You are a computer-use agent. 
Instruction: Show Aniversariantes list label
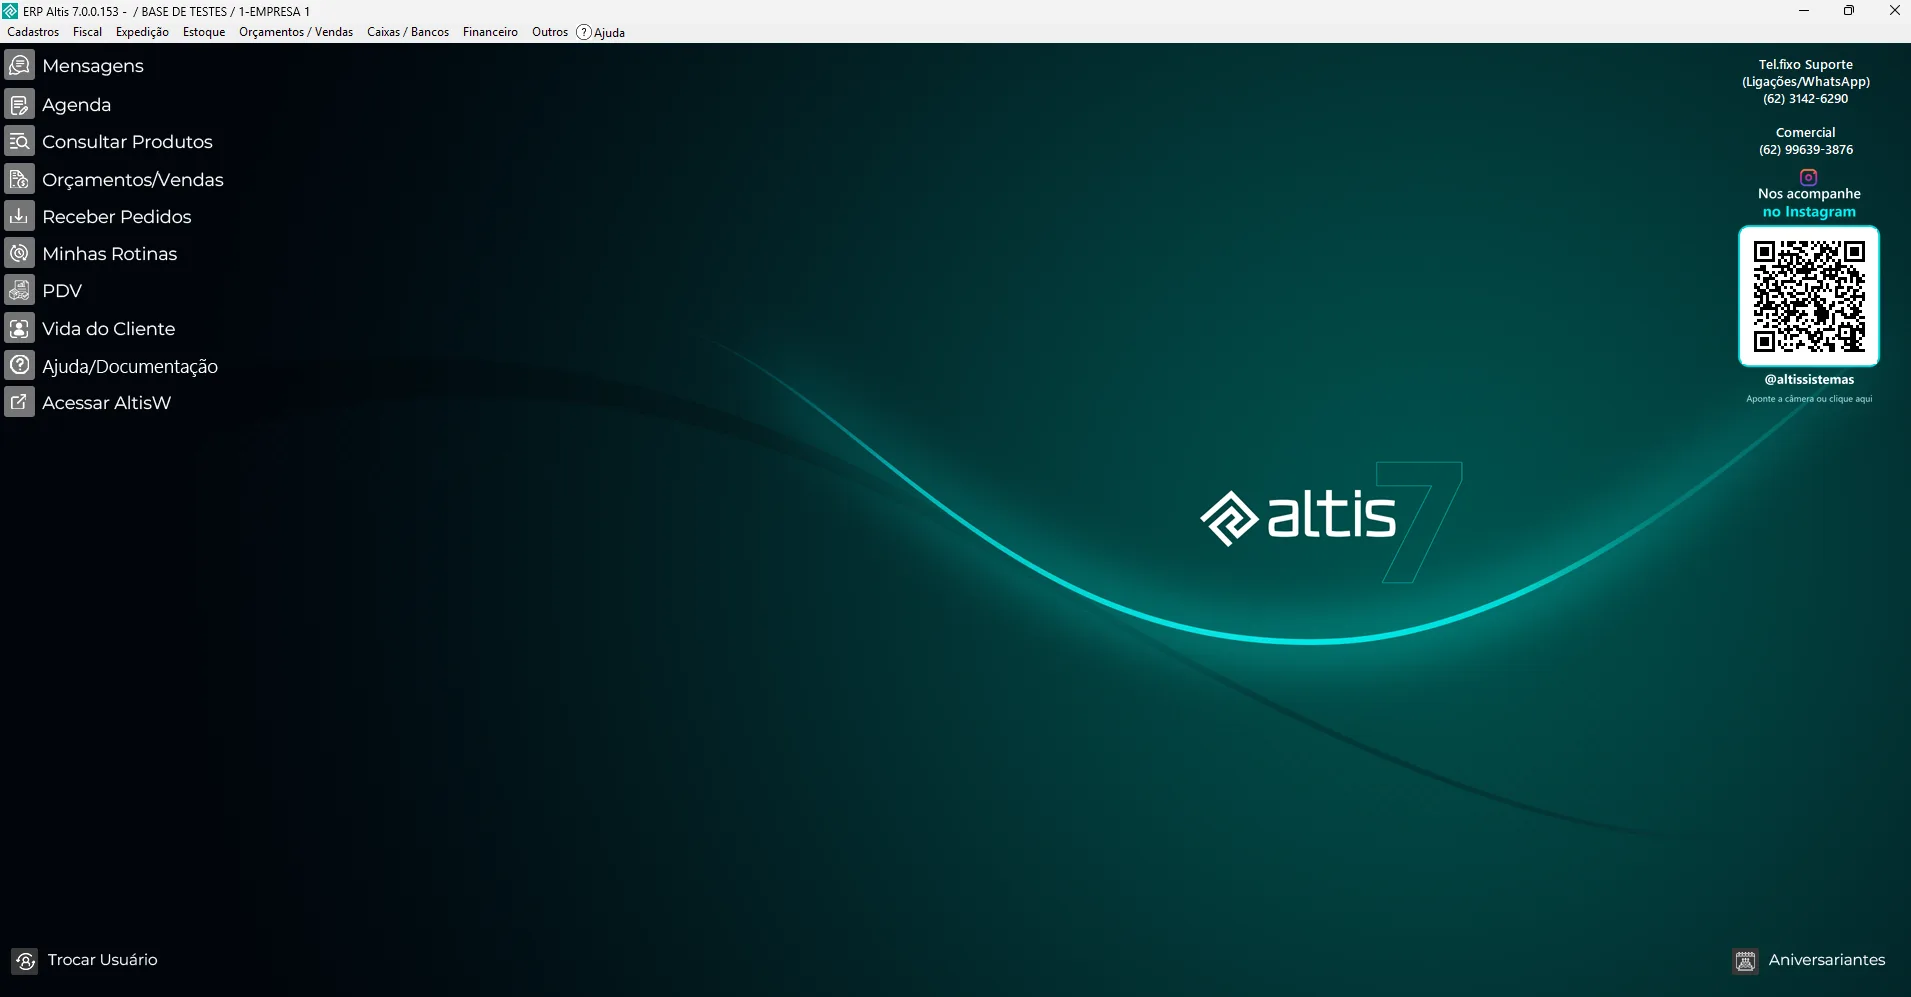point(1827,960)
